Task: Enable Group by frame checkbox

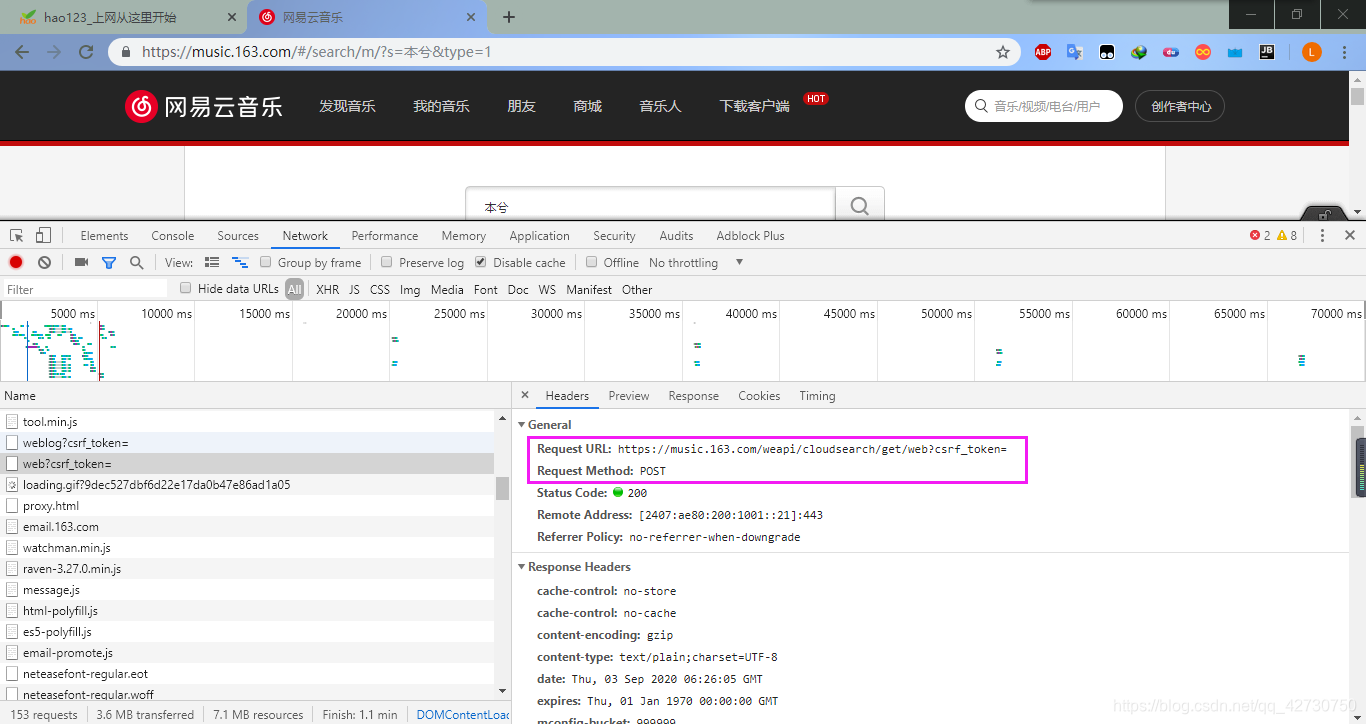Action: 266,262
